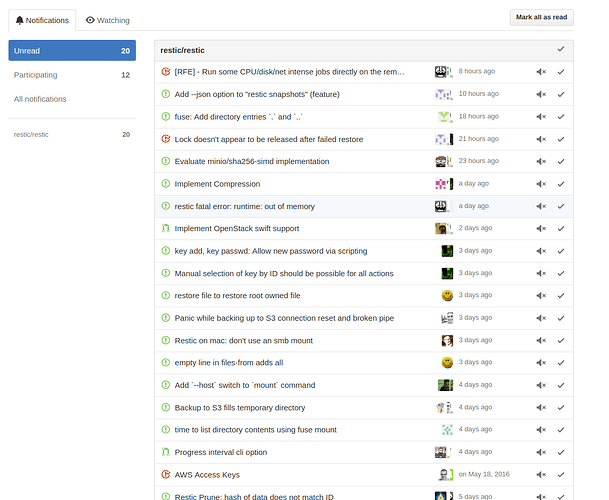Mark 'fuse: Add directory entries' as read

click(561, 117)
